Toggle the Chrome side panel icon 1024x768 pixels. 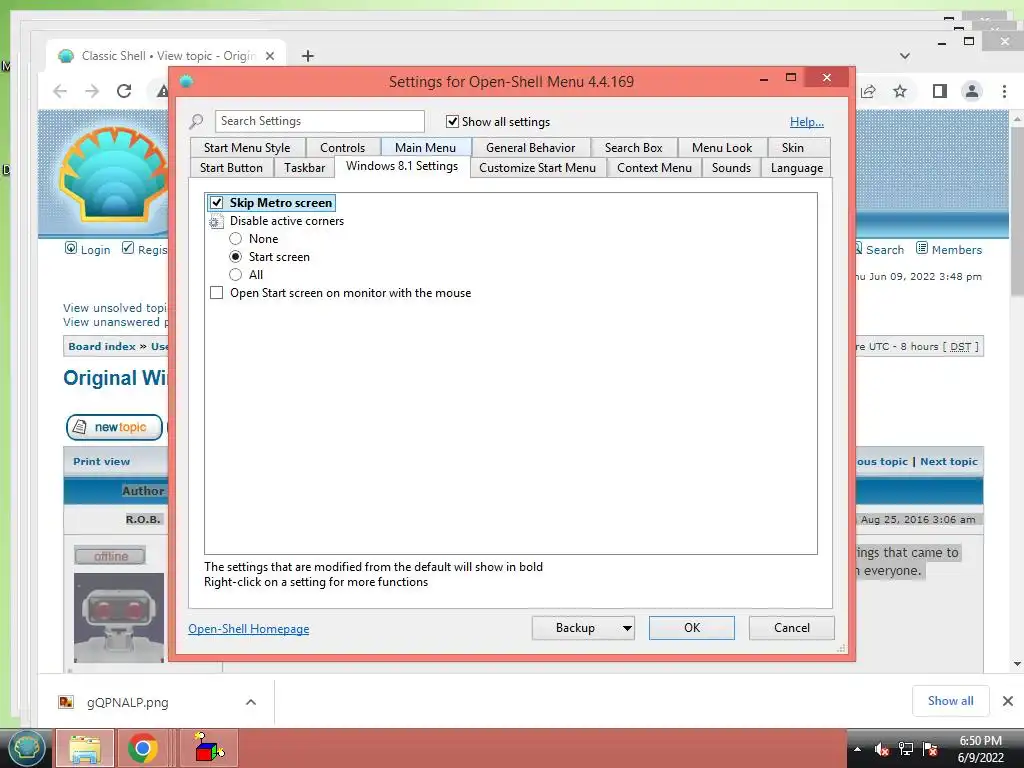click(940, 91)
